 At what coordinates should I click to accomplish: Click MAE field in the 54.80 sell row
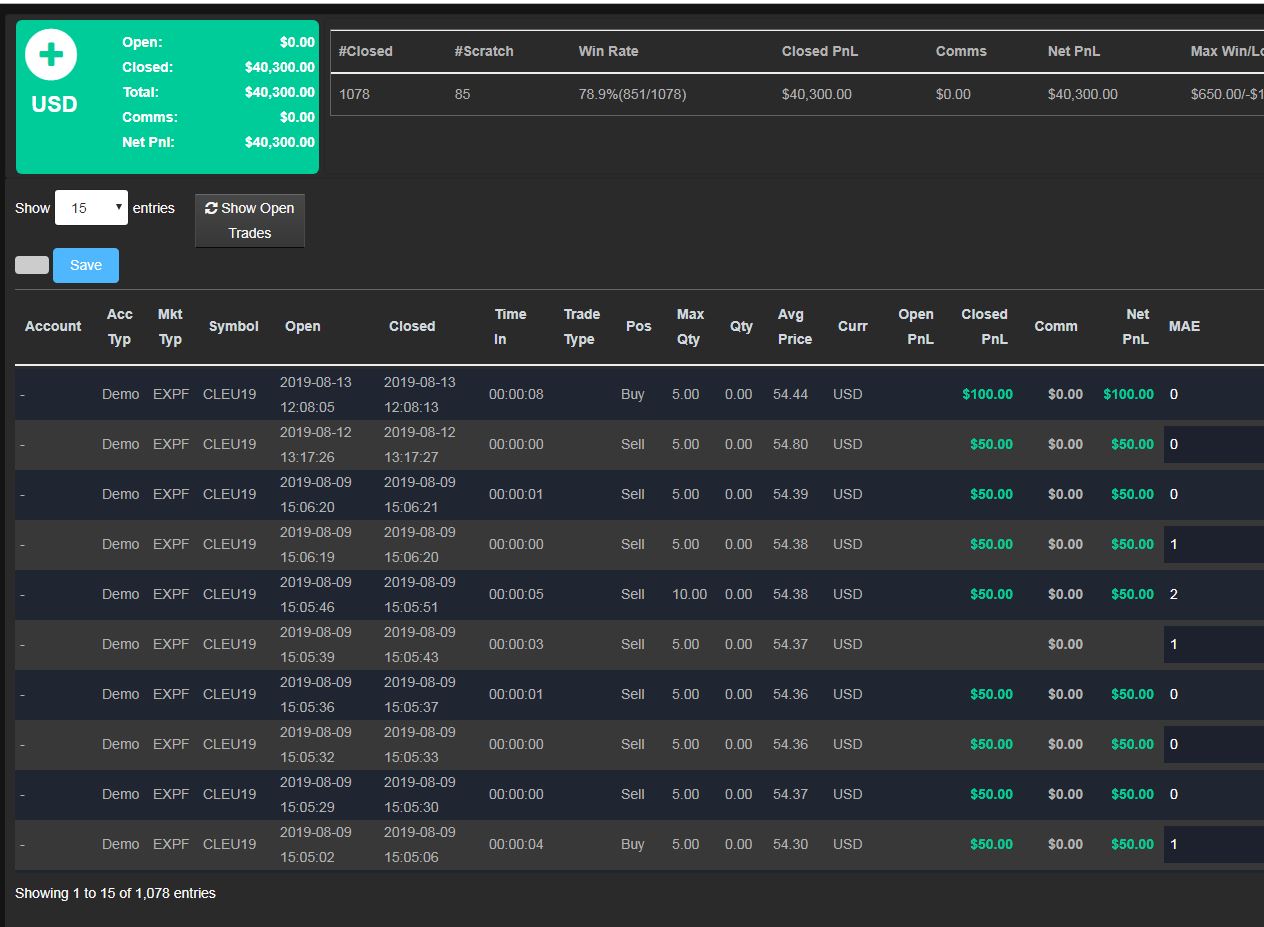pyautogui.click(x=1214, y=444)
